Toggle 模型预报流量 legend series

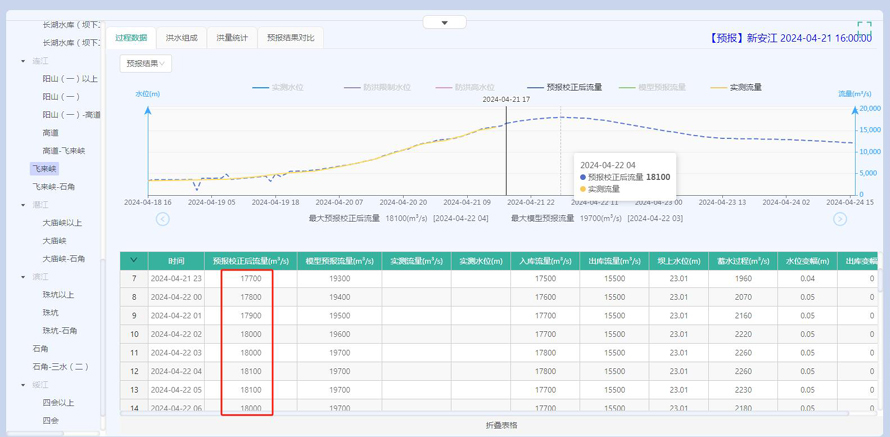(x=652, y=88)
